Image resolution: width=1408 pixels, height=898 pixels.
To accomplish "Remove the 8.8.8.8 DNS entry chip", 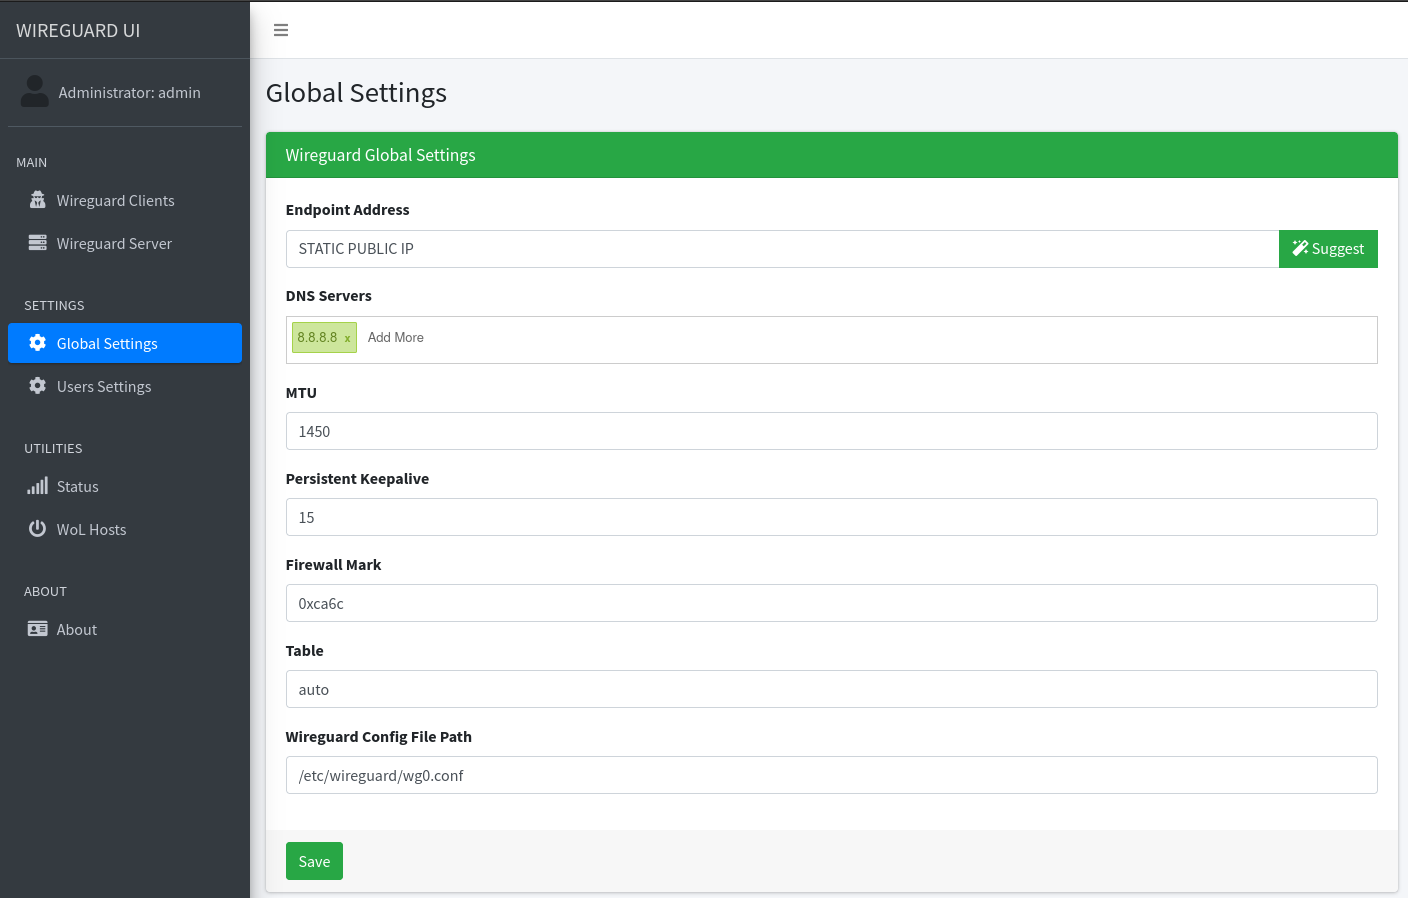I will coord(349,337).
